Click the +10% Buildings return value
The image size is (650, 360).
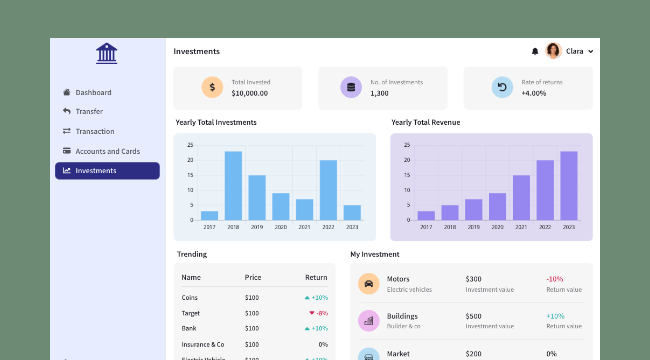pyautogui.click(x=555, y=316)
